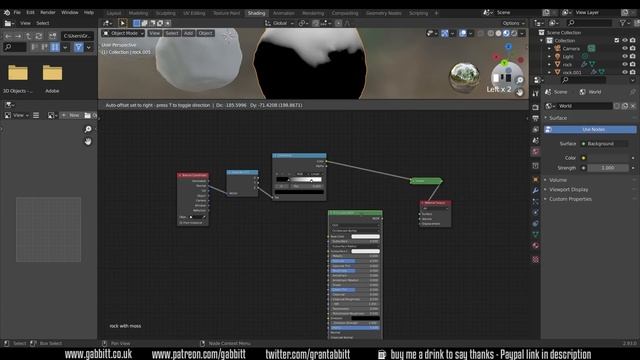Image resolution: width=640 pixels, height=360 pixels.
Task: Switch to material preview shading
Action: pos(506,33)
